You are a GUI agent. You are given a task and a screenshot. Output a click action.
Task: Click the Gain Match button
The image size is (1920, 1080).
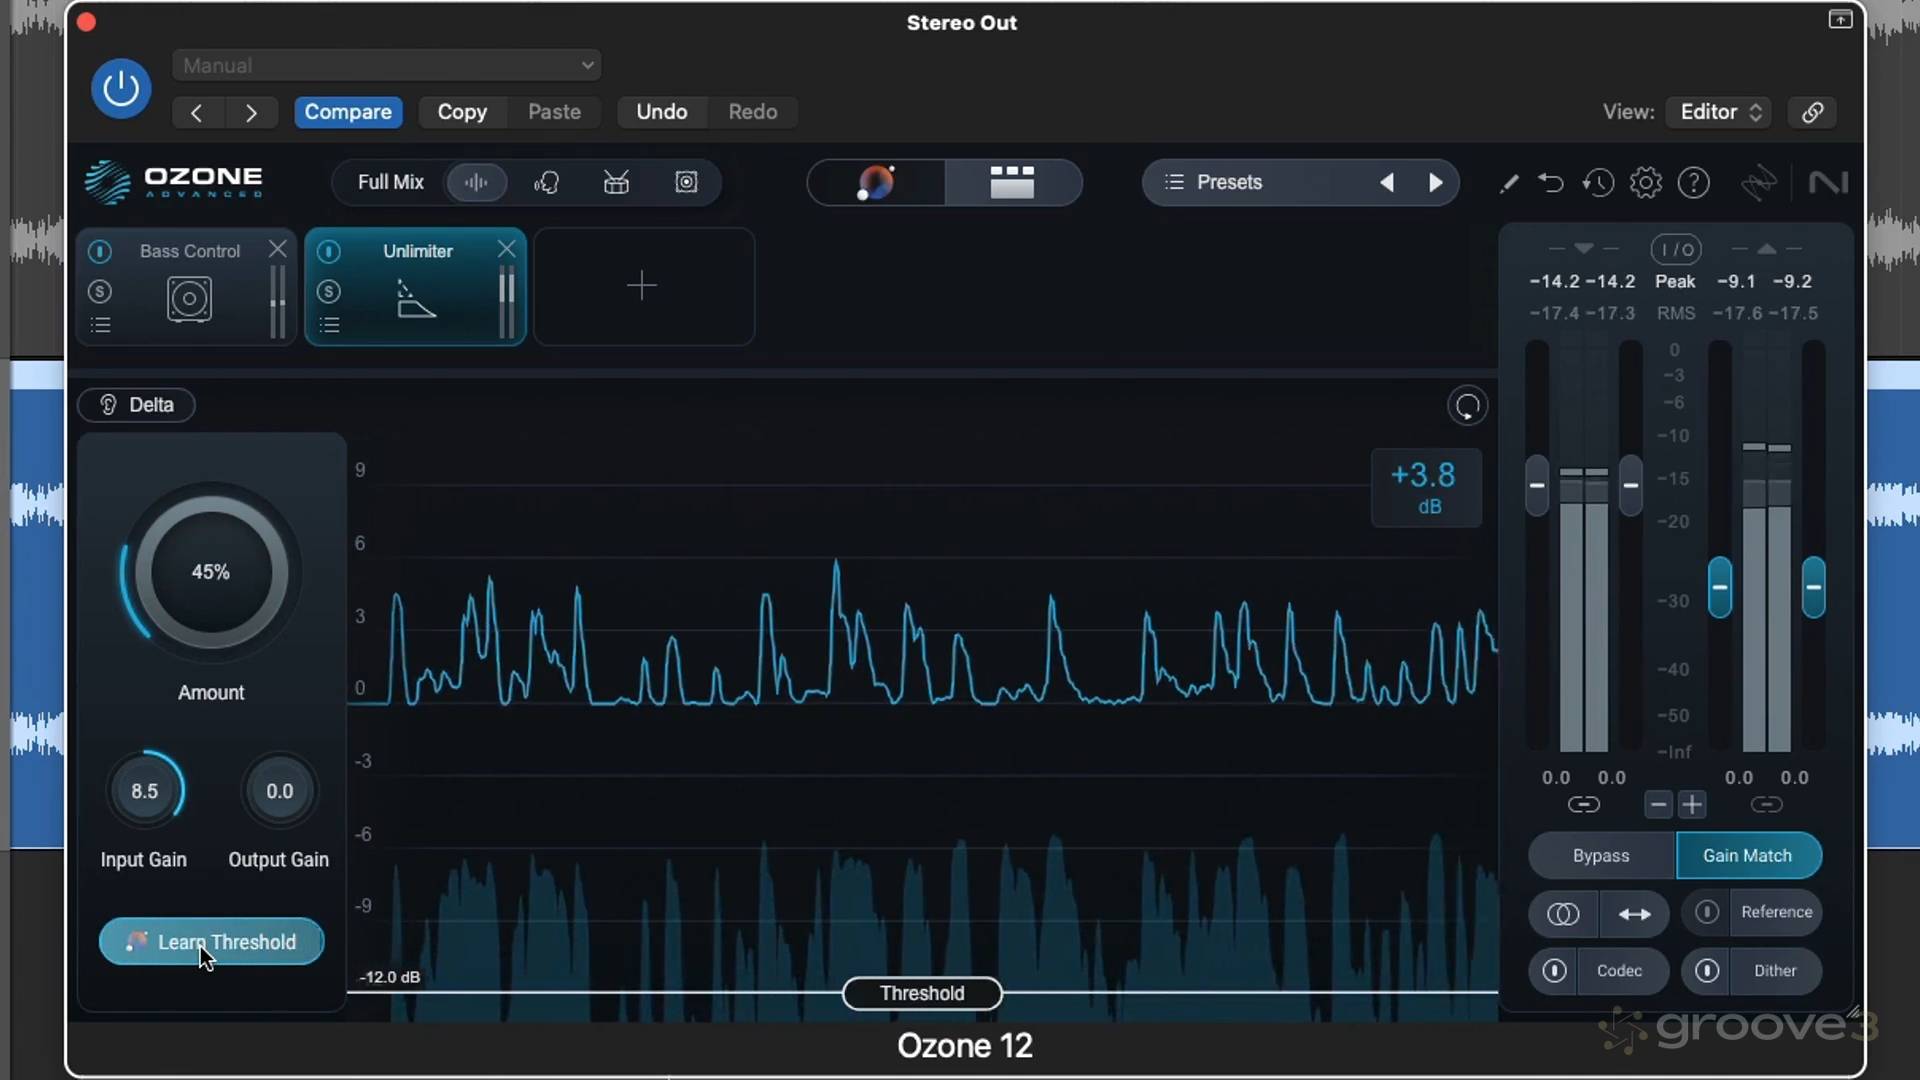[x=1747, y=856]
